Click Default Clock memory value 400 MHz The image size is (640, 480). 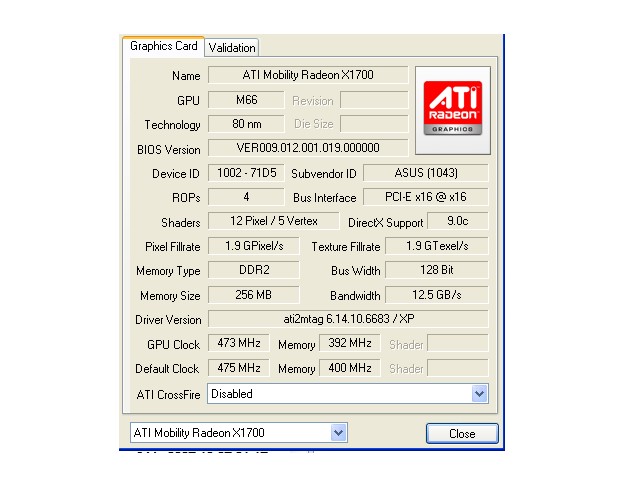click(350, 368)
